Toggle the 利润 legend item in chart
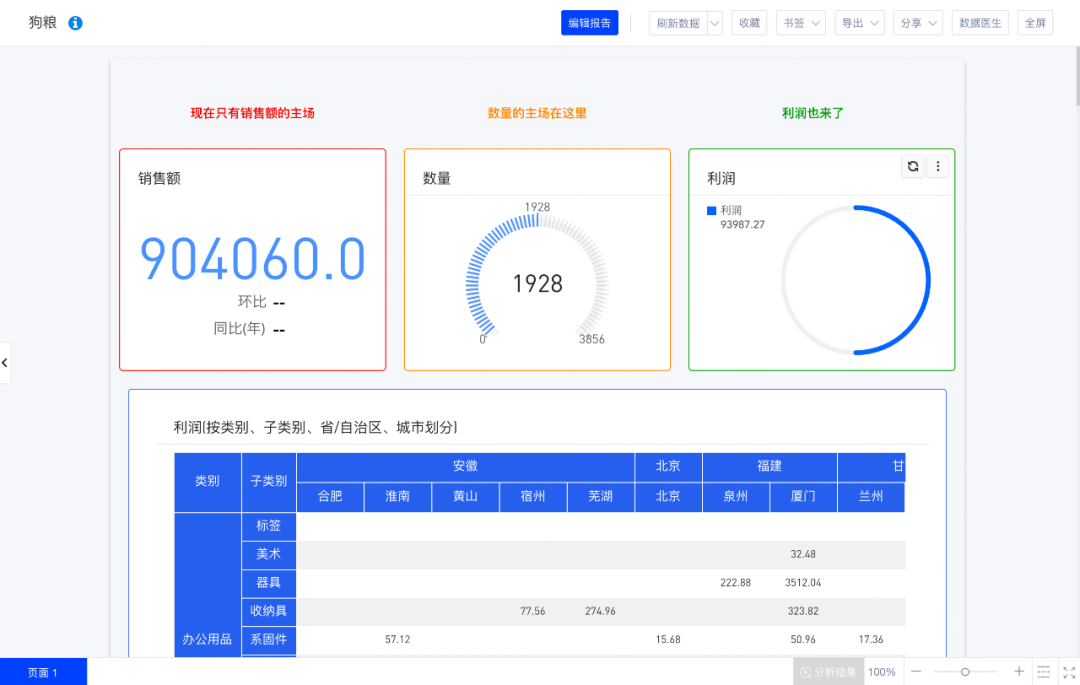1080x685 pixels. pyautogui.click(x=725, y=211)
